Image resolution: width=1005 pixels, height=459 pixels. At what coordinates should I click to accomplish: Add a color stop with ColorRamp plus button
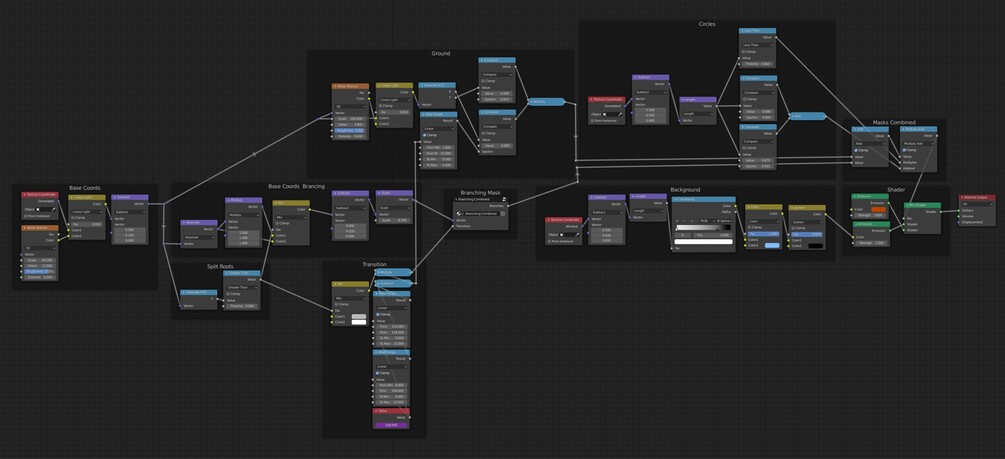tap(677, 221)
